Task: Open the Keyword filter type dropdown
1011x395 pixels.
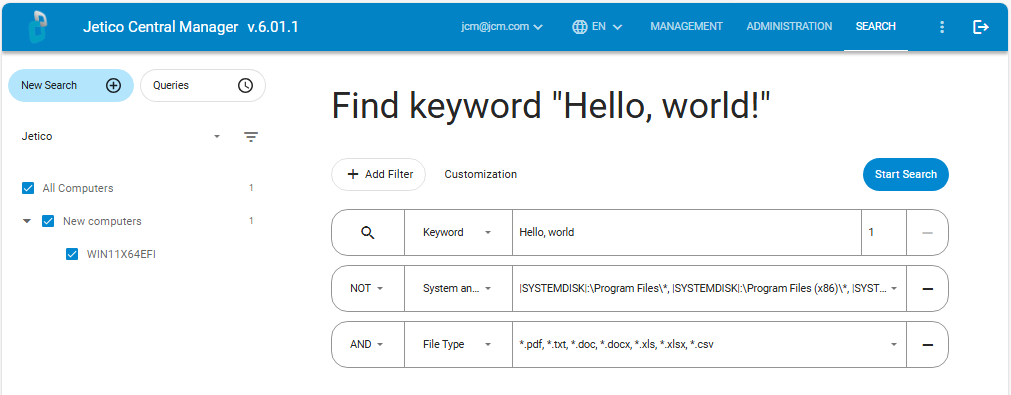Action: (x=458, y=233)
